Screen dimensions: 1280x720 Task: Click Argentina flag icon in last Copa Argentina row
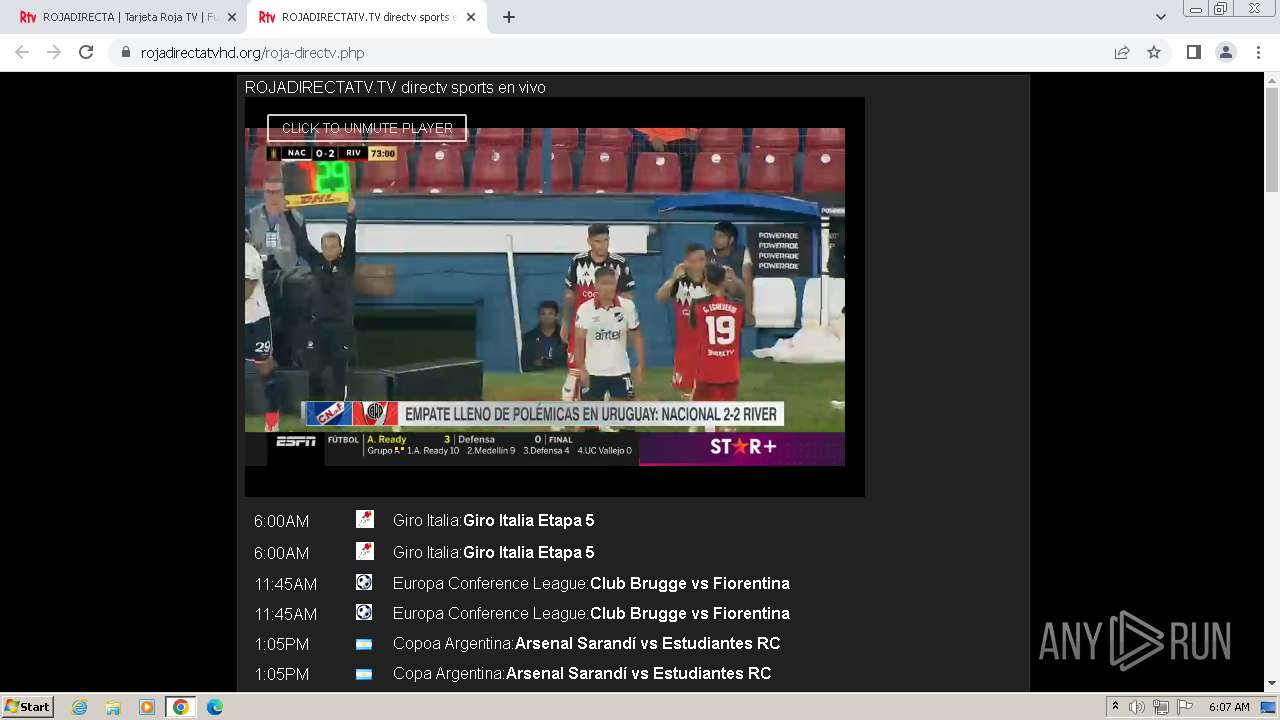click(x=364, y=674)
